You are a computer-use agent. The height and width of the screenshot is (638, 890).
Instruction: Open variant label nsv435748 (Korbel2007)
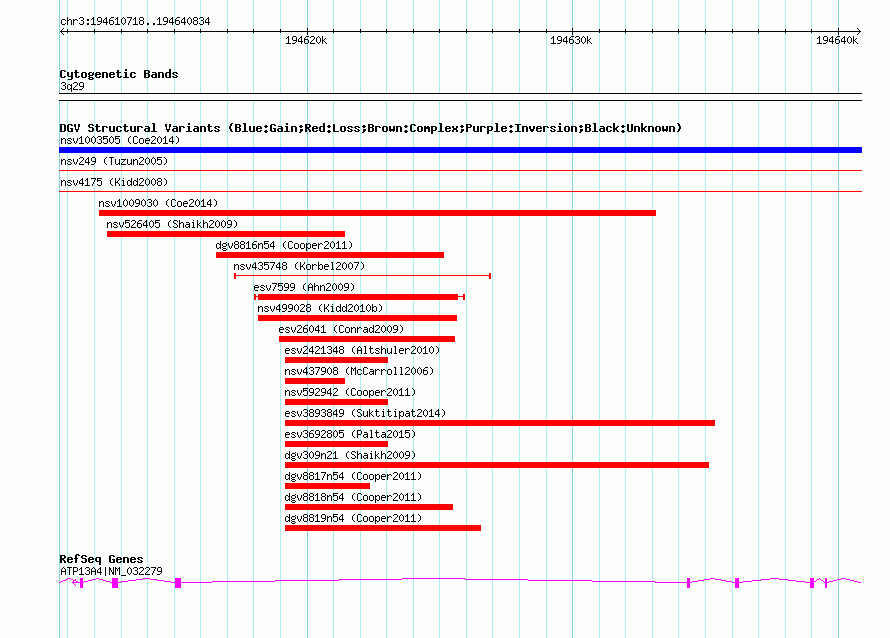coord(299,266)
